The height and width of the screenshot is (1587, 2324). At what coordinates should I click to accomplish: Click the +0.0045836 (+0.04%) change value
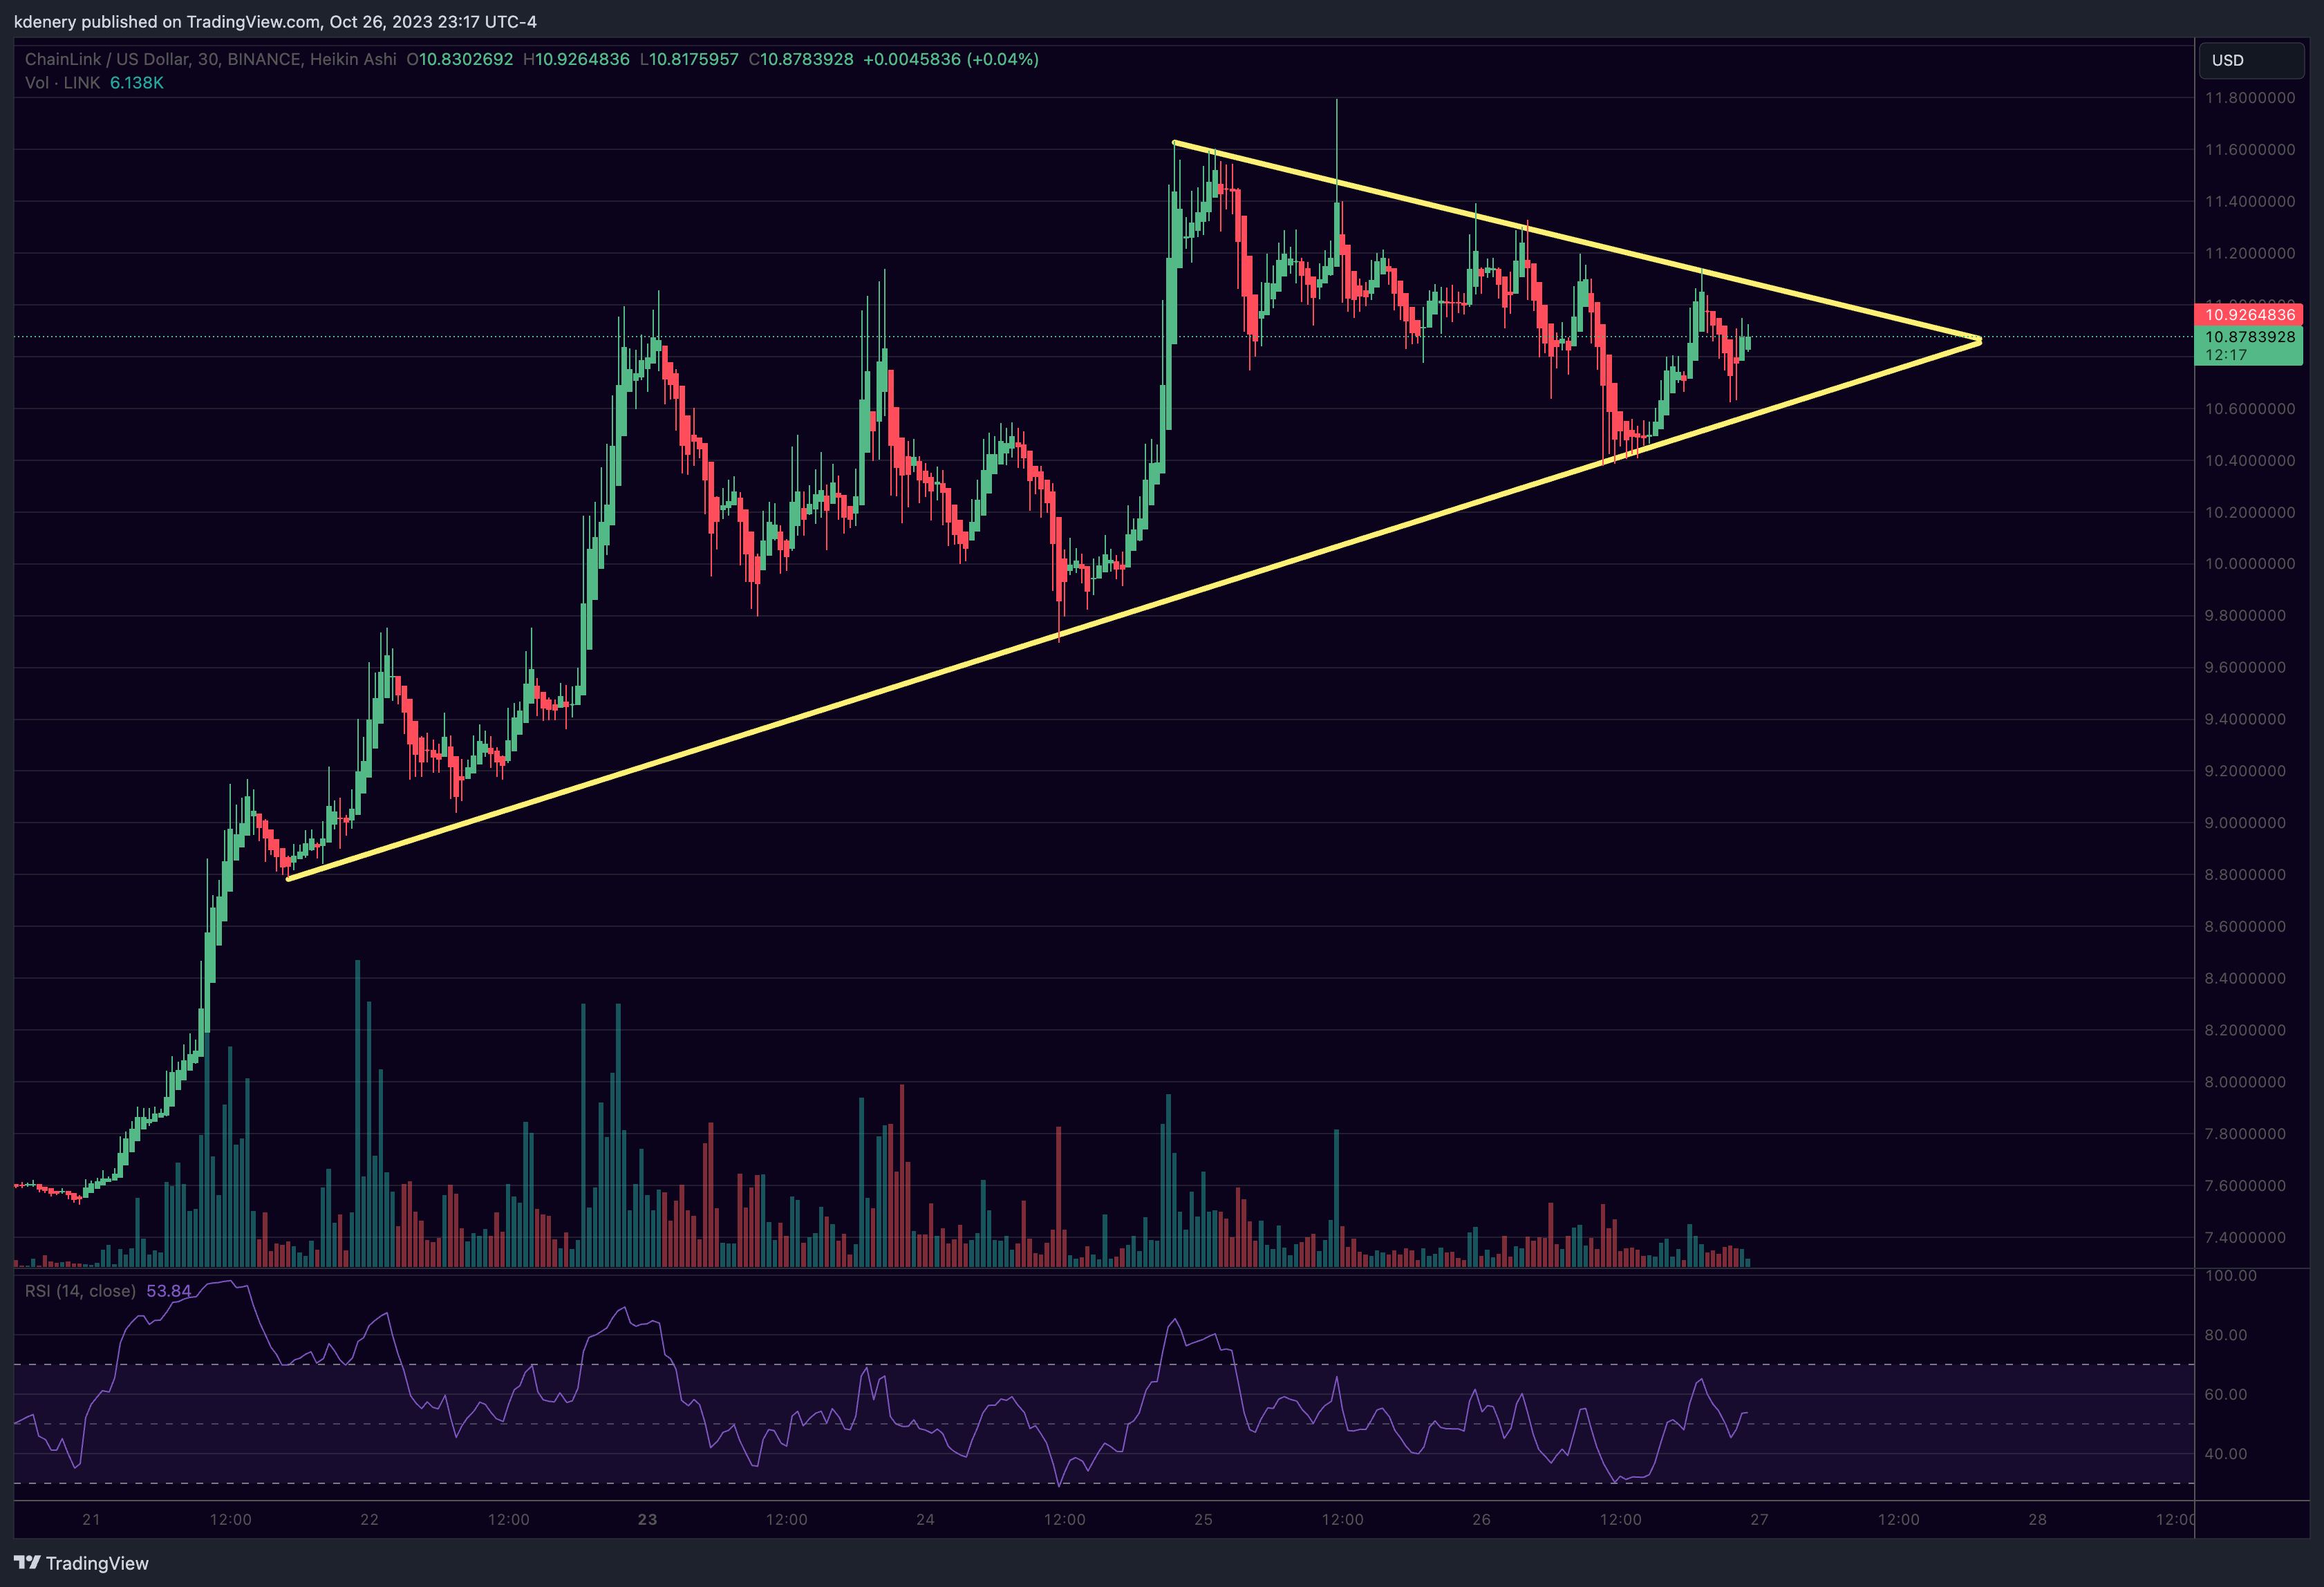(x=951, y=59)
